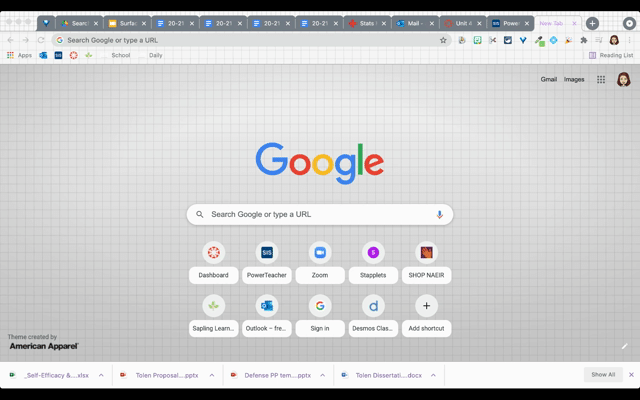Expand options for Tolen Proposal pptx download
640x400 pixels.
[x=212, y=375]
